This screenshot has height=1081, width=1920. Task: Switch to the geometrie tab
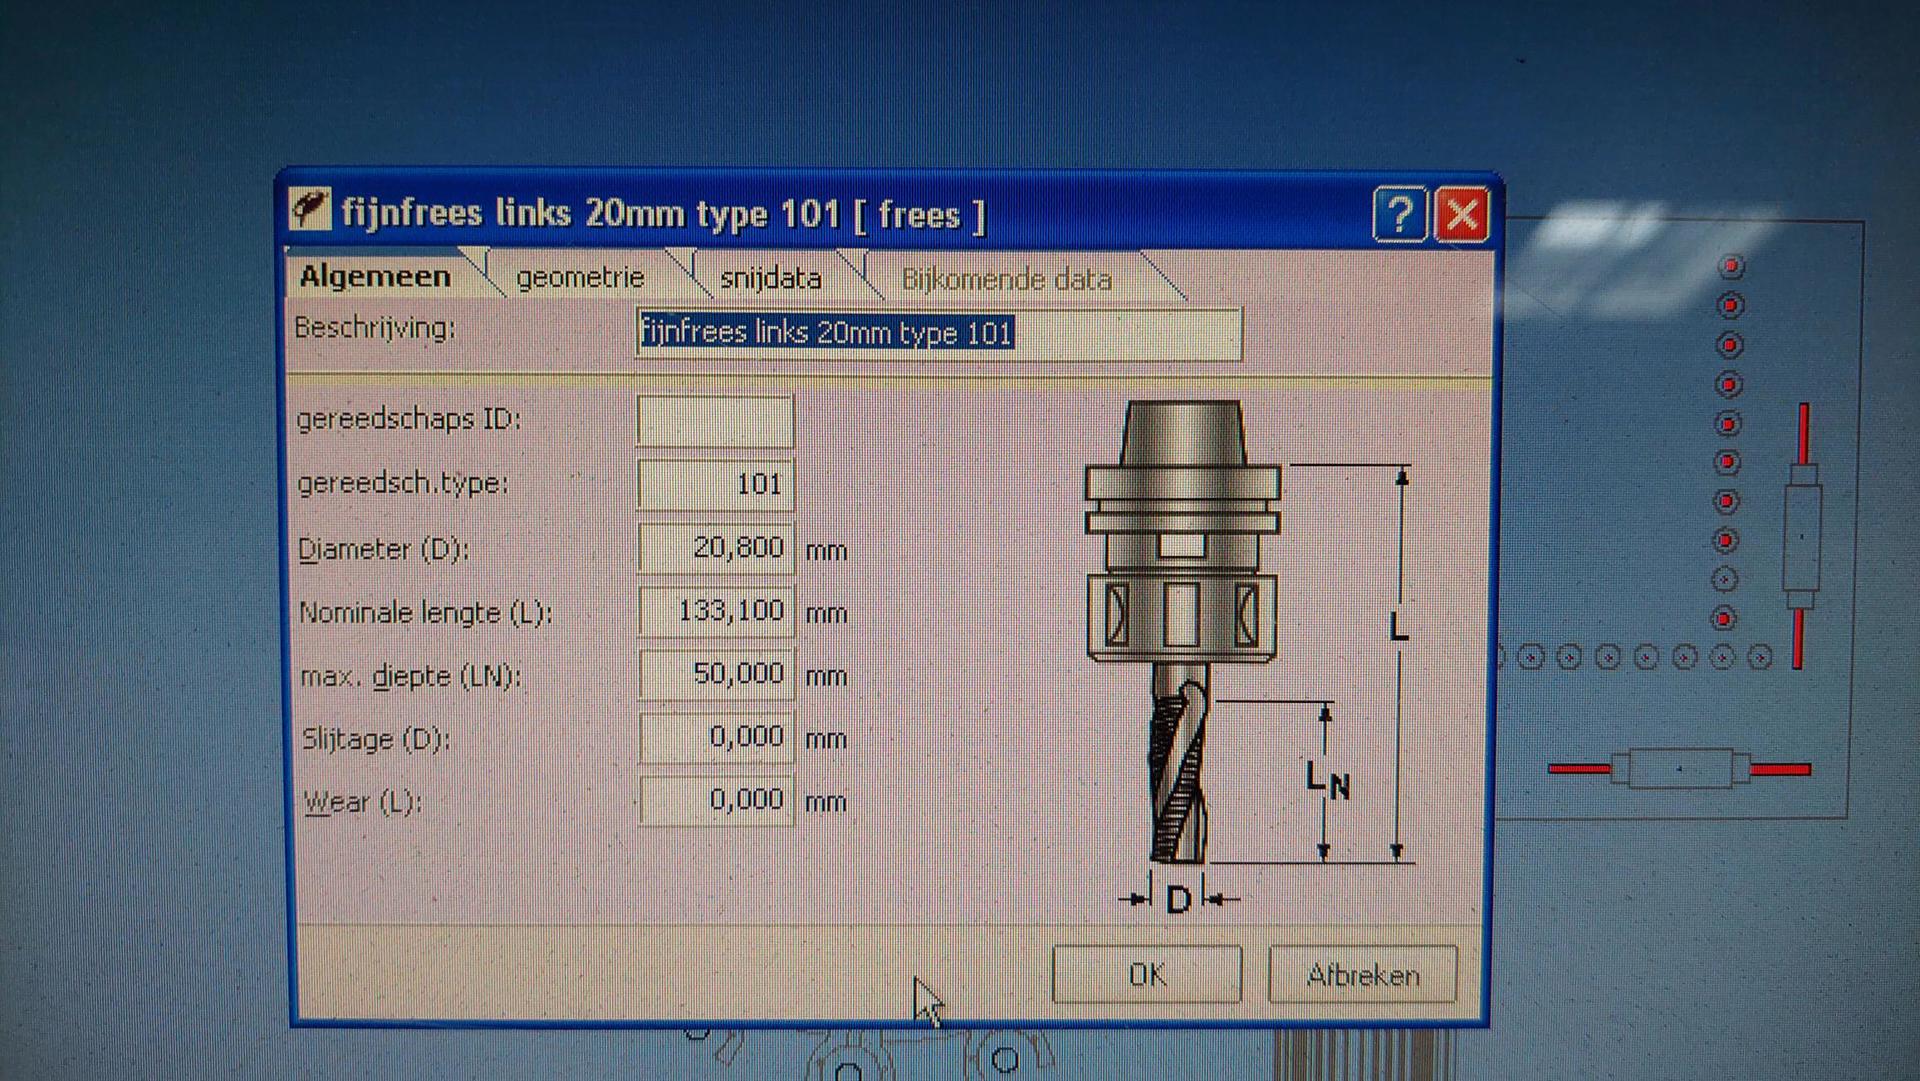point(580,277)
